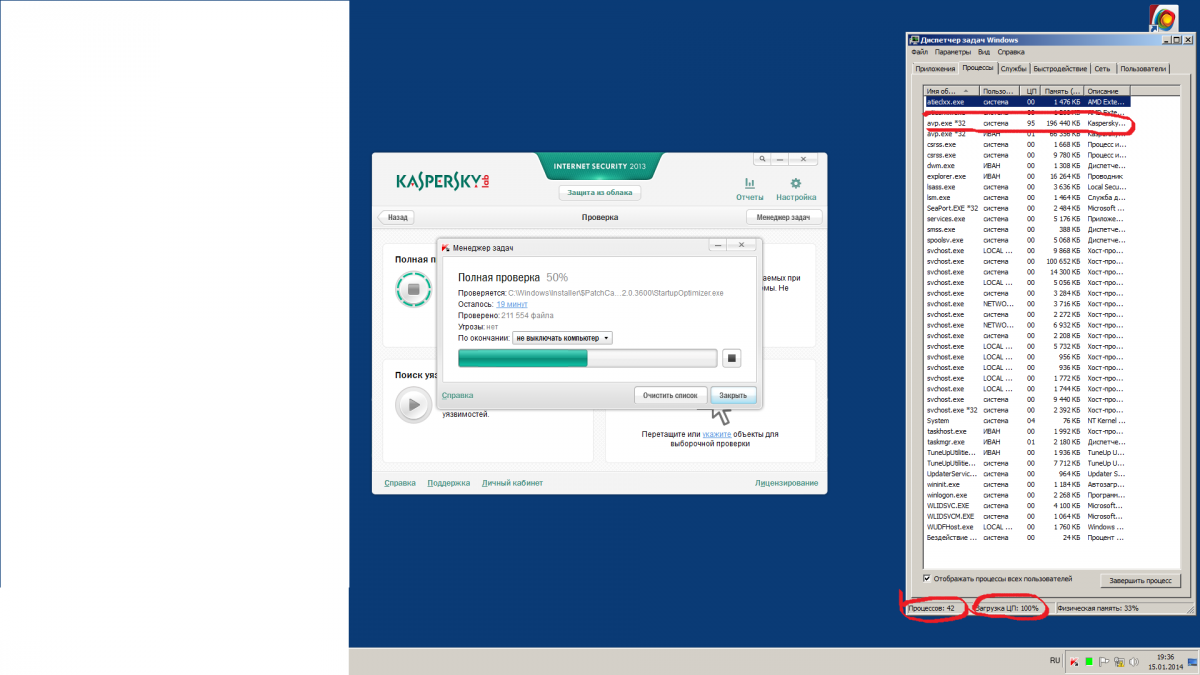Open the не выключать компьютер dropdown

[x=562, y=338]
